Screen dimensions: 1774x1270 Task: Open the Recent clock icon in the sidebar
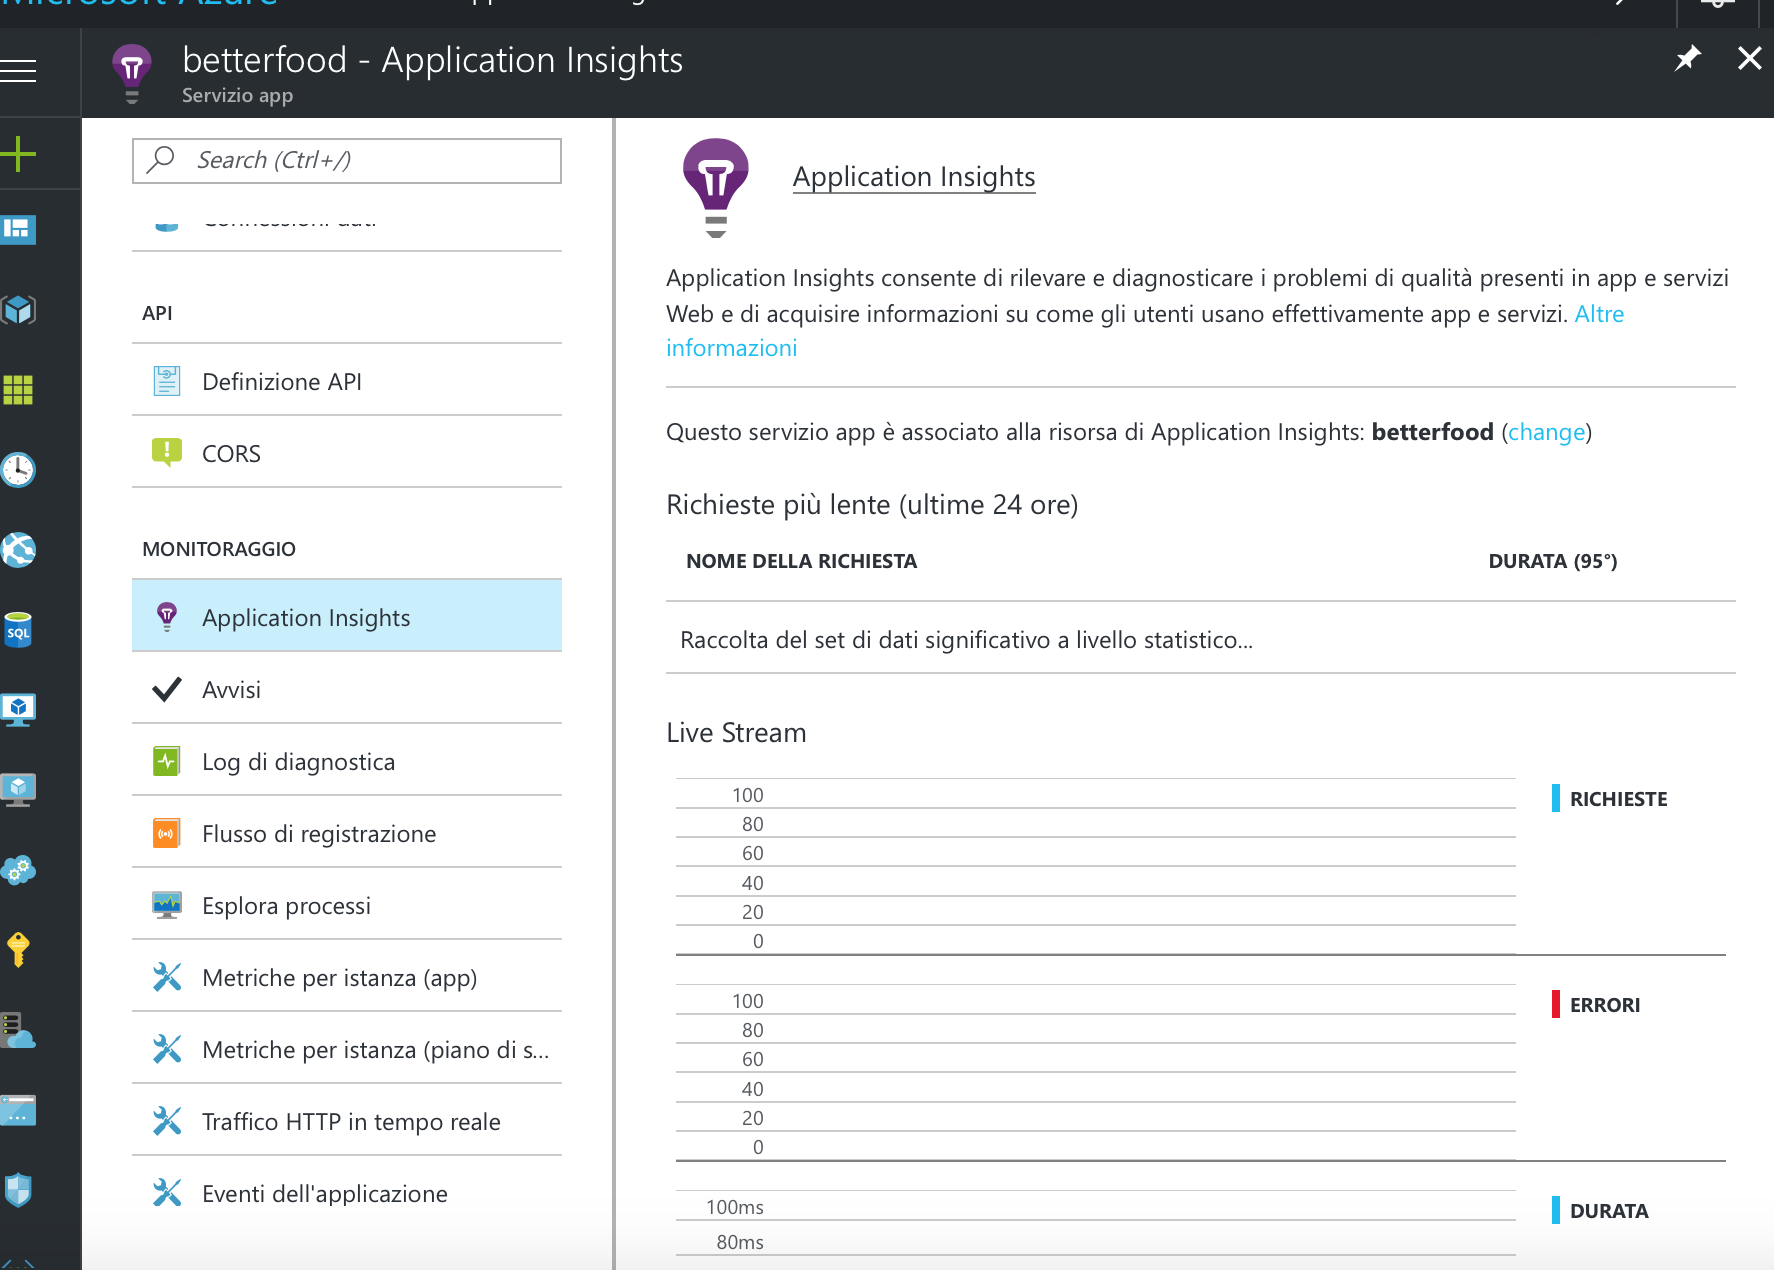pyautogui.click(x=18, y=470)
